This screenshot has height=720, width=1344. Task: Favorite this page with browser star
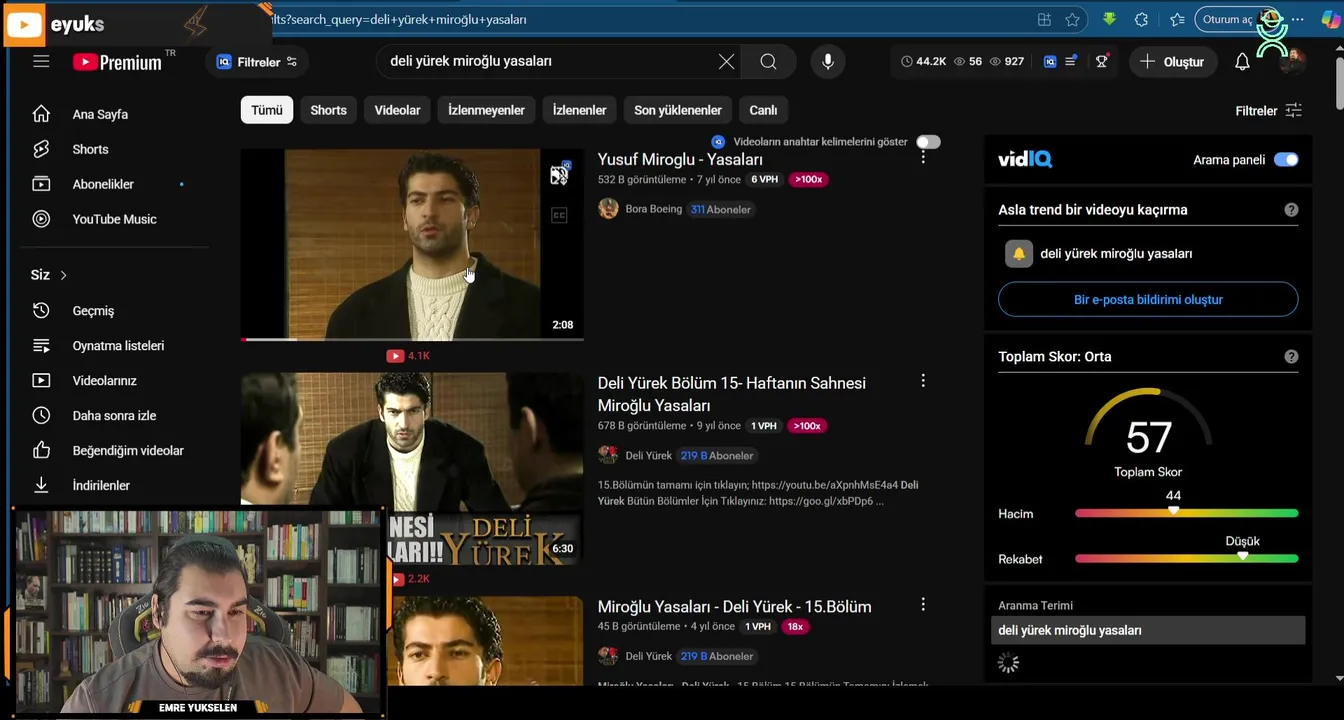tap(1072, 20)
